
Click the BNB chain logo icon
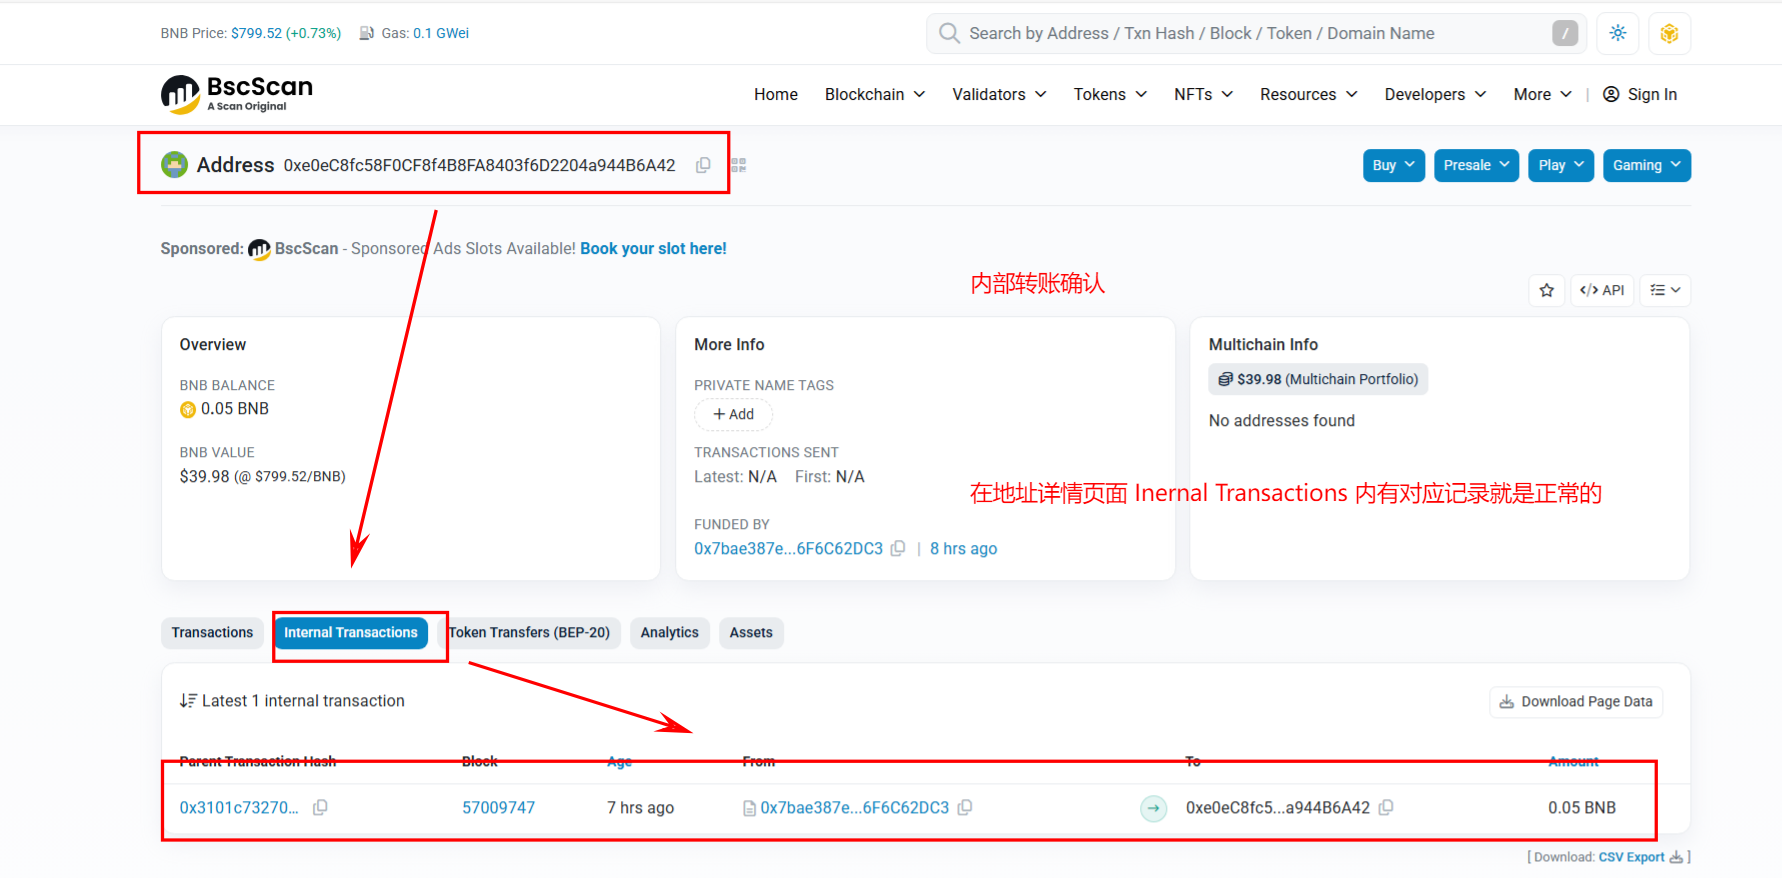point(1669,33)
